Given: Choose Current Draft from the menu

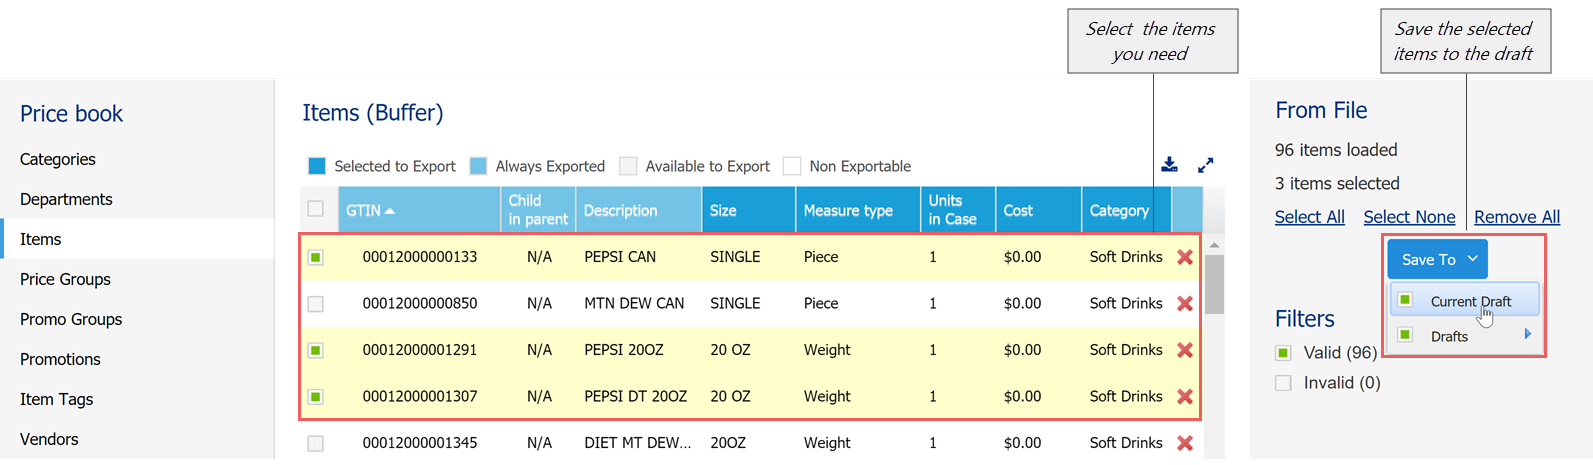Looking at the screenshot, I should (x=1470, y=301).
